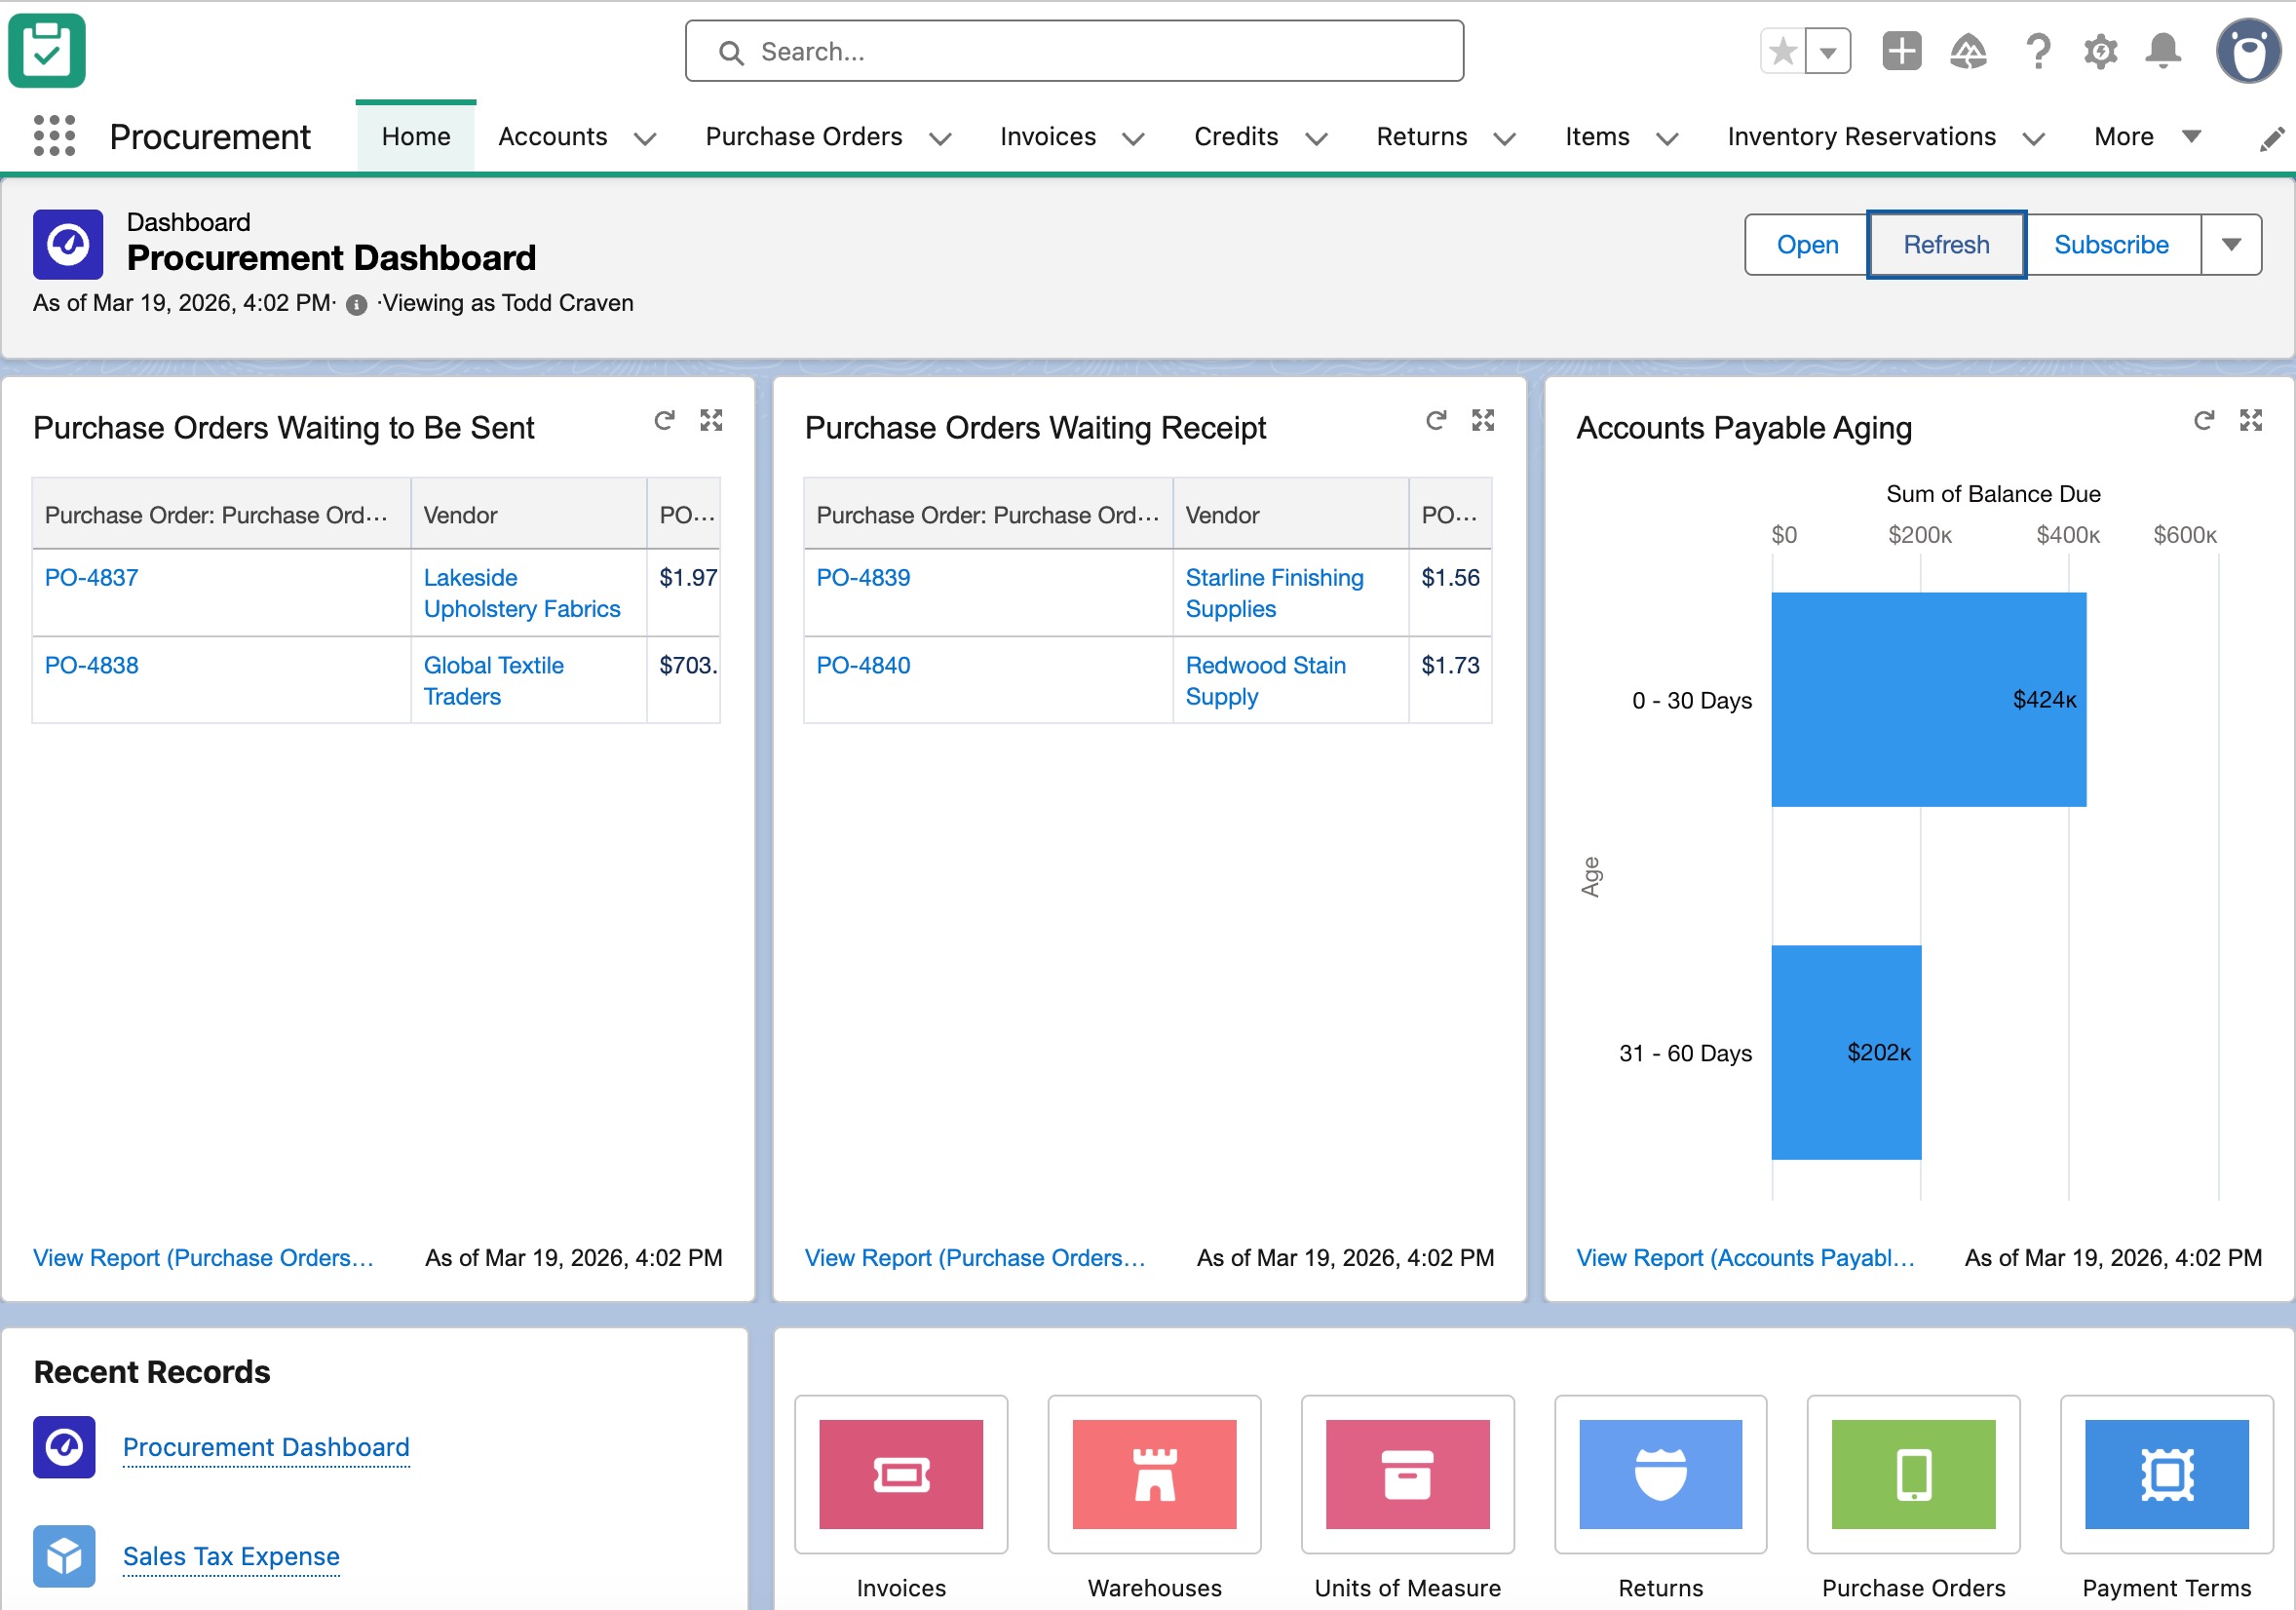Expand Accounts Payable Aging to full screen
This screenshot has width=2296, height=1610.
2251,420
